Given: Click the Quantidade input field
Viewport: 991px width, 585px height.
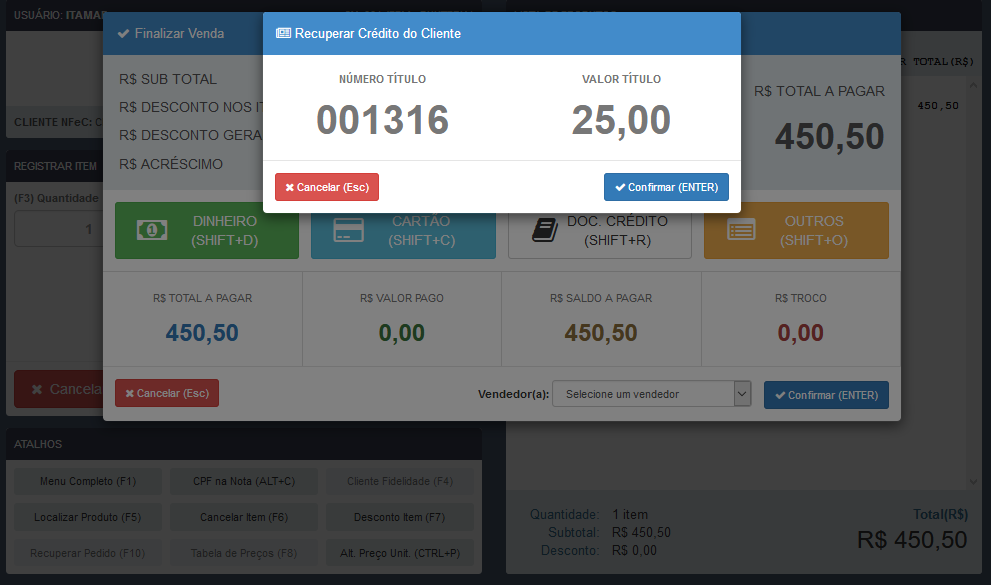Looking at the screenshot, I should pyautogui.click(x=59, y=229).
